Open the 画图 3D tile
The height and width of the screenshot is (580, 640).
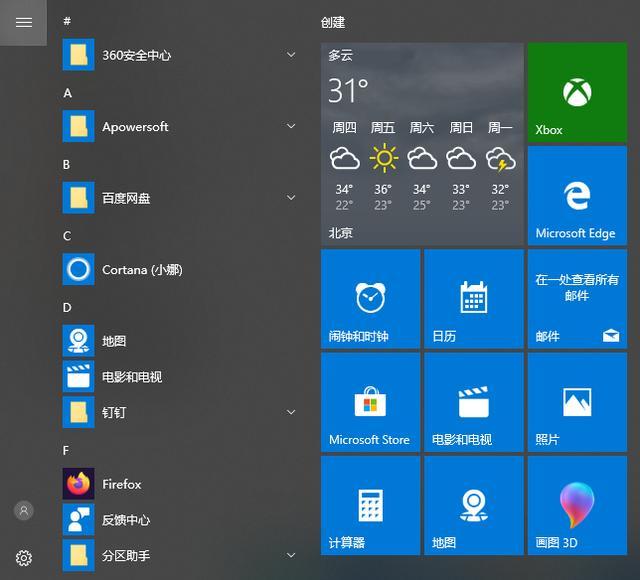point(577,506)
